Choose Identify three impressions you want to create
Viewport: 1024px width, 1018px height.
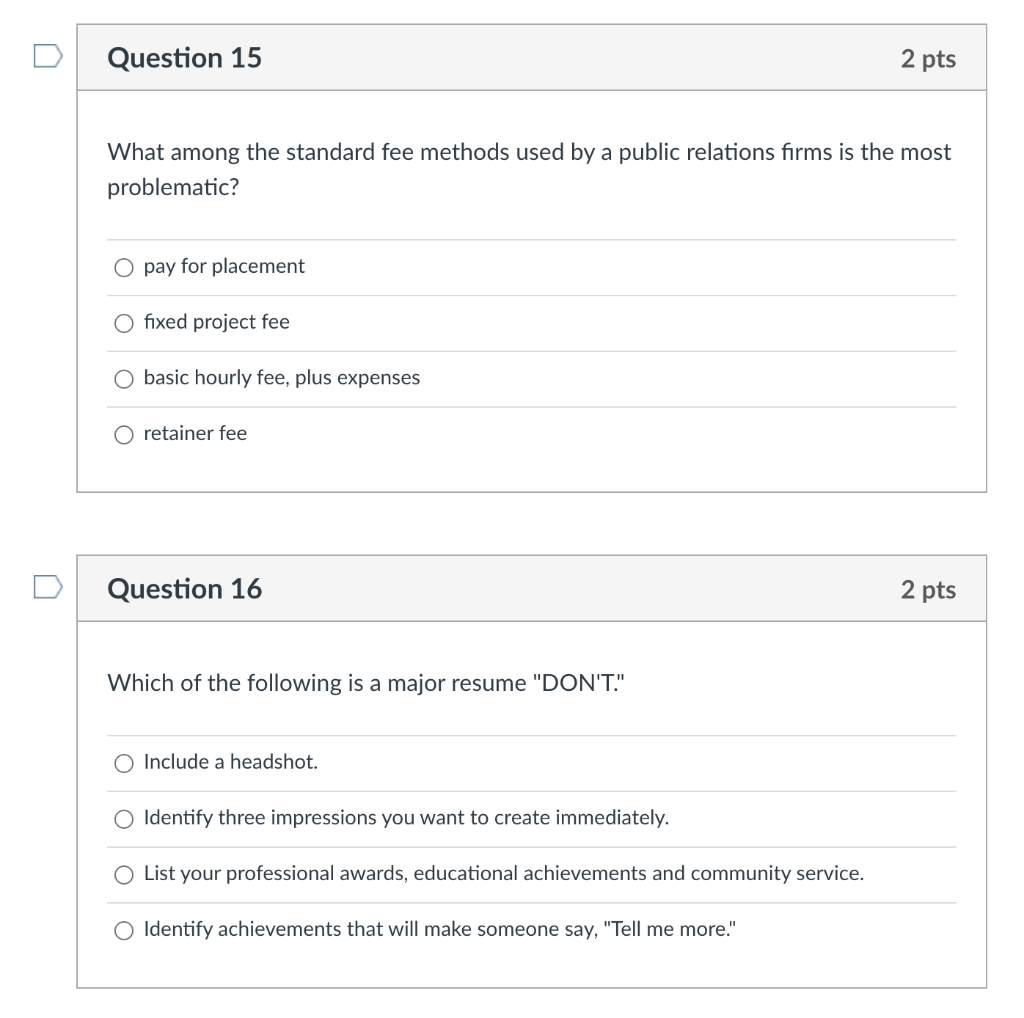124,818
